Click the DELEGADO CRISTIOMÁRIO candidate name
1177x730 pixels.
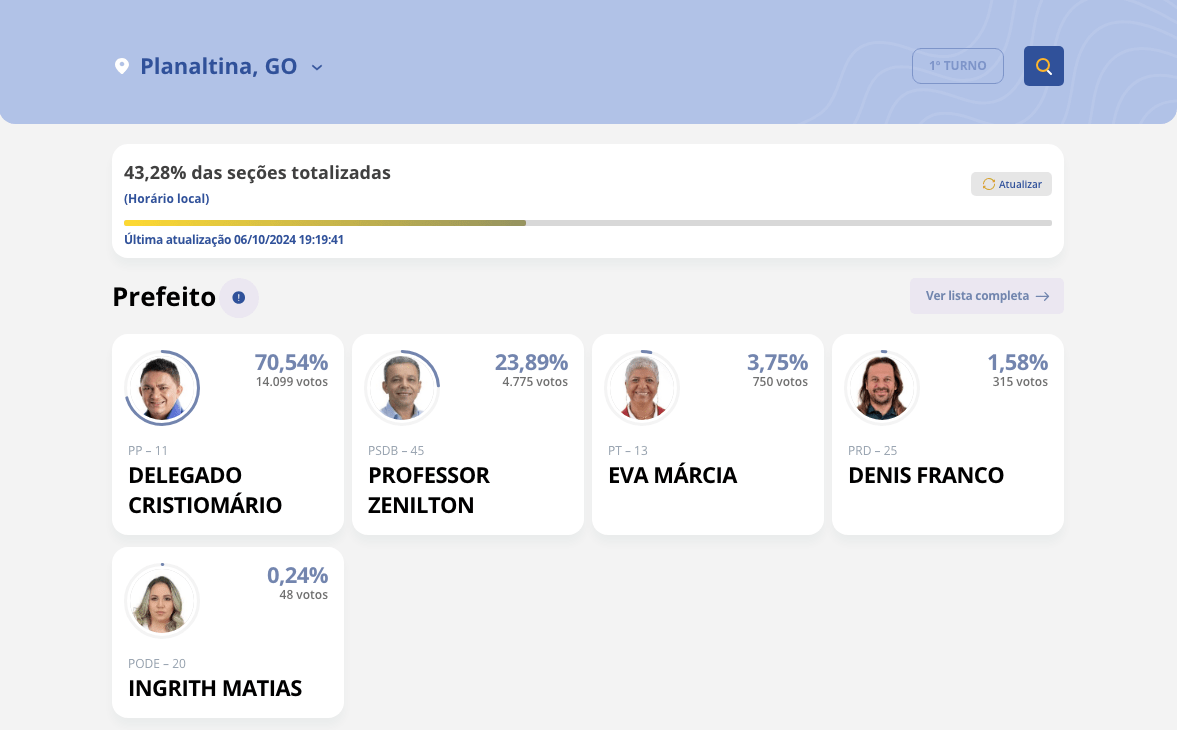coord(205,490)
